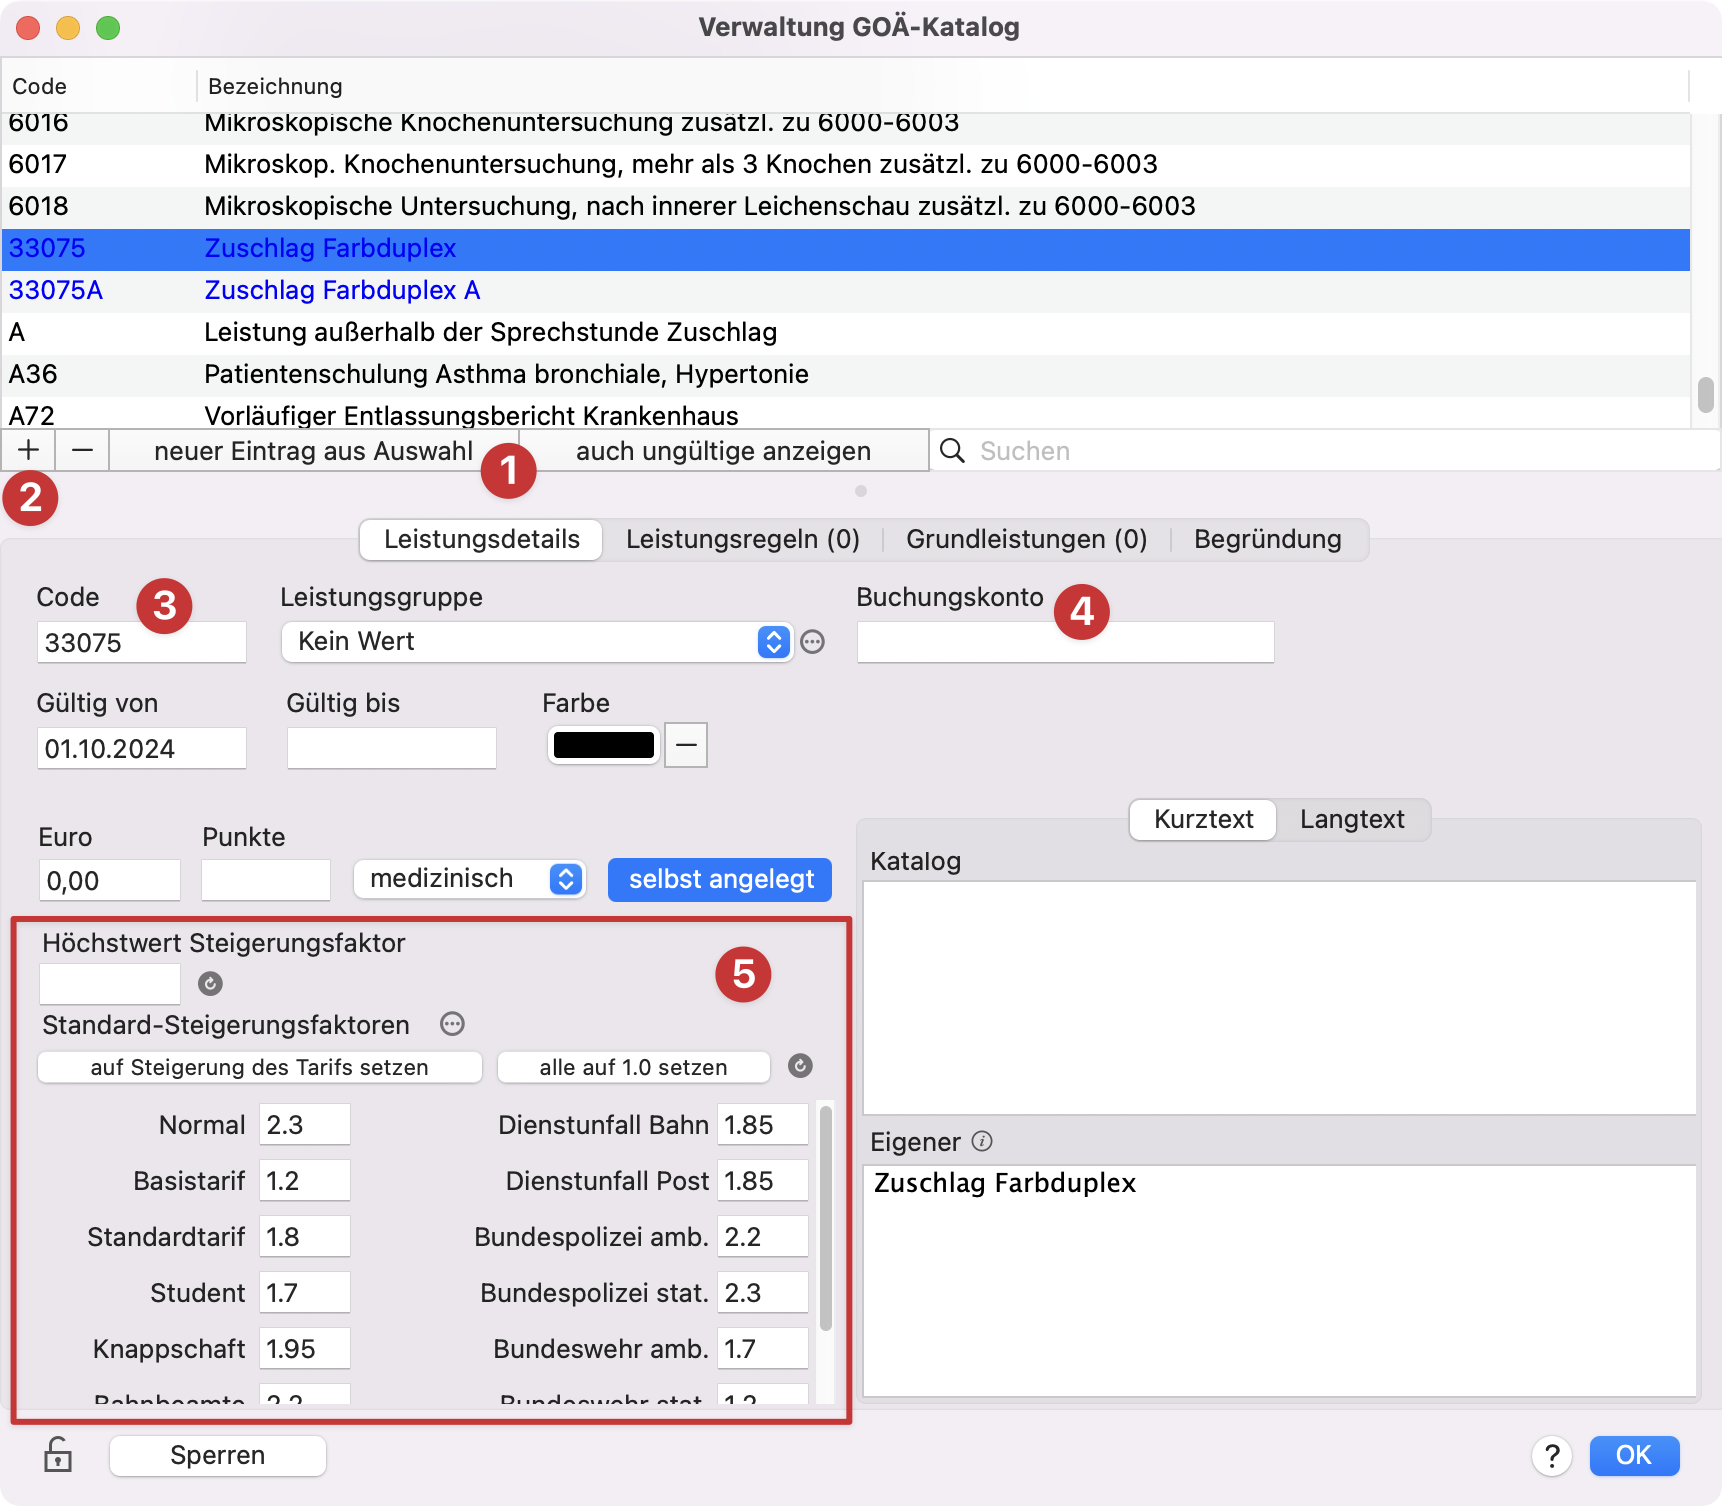Screen dimensions: 1722x1506
Task: Edit Bundespolizei amb. factor field
Action: point(763,1236)
